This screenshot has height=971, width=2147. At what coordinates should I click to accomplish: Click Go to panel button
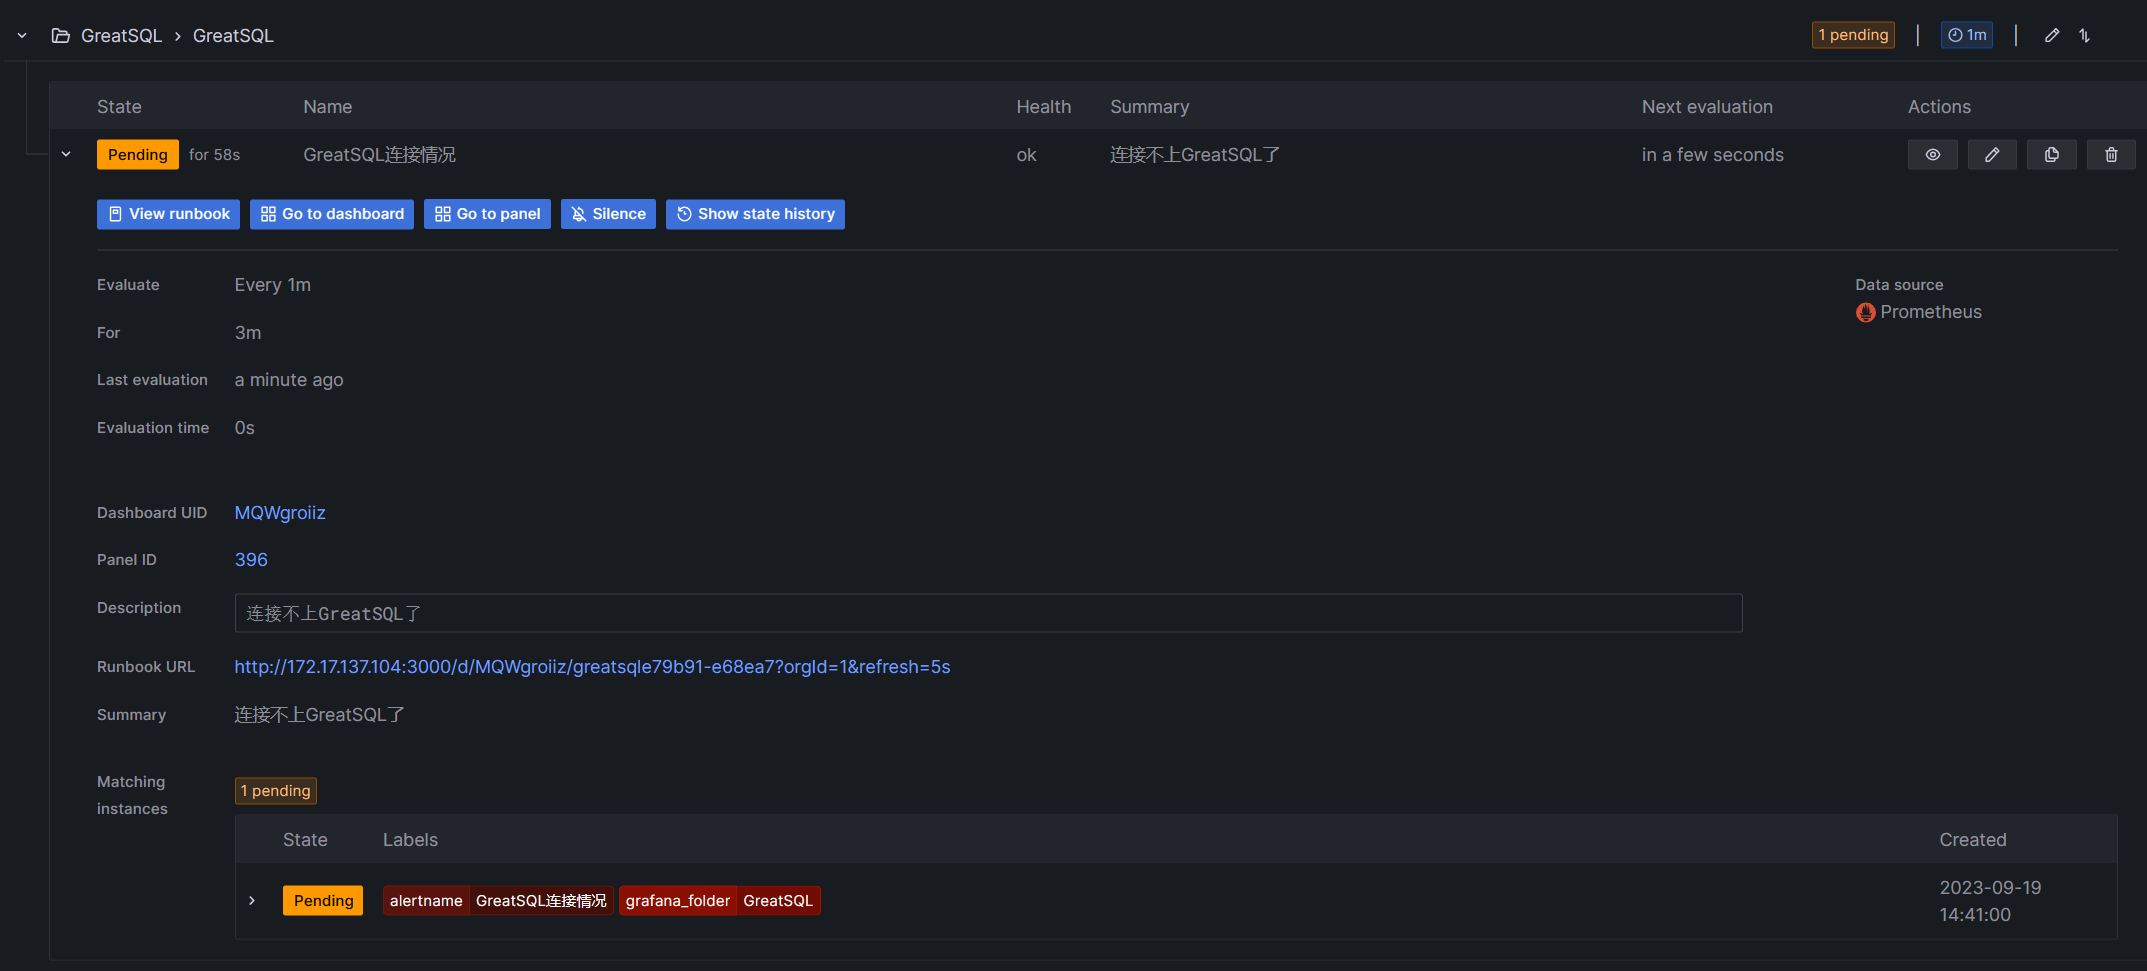487,214
